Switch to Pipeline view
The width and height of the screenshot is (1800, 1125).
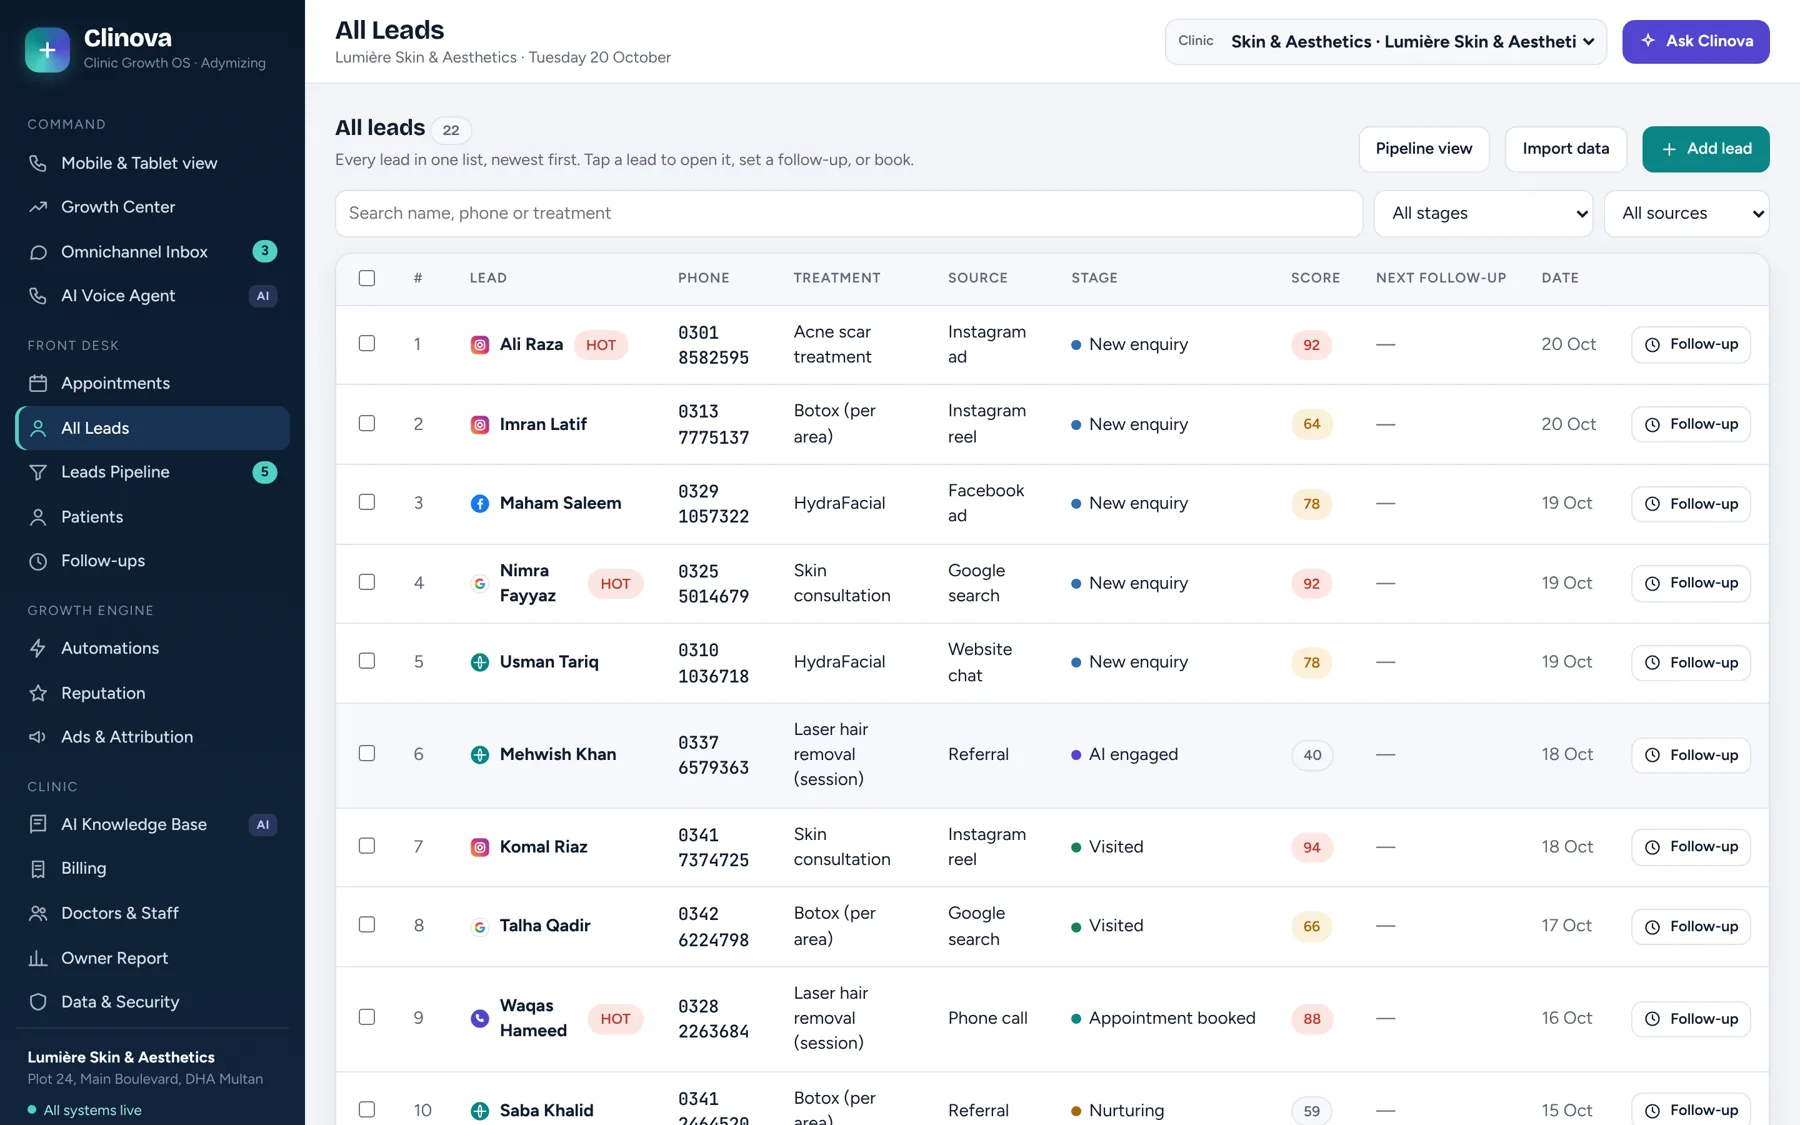coord(1424,149)
